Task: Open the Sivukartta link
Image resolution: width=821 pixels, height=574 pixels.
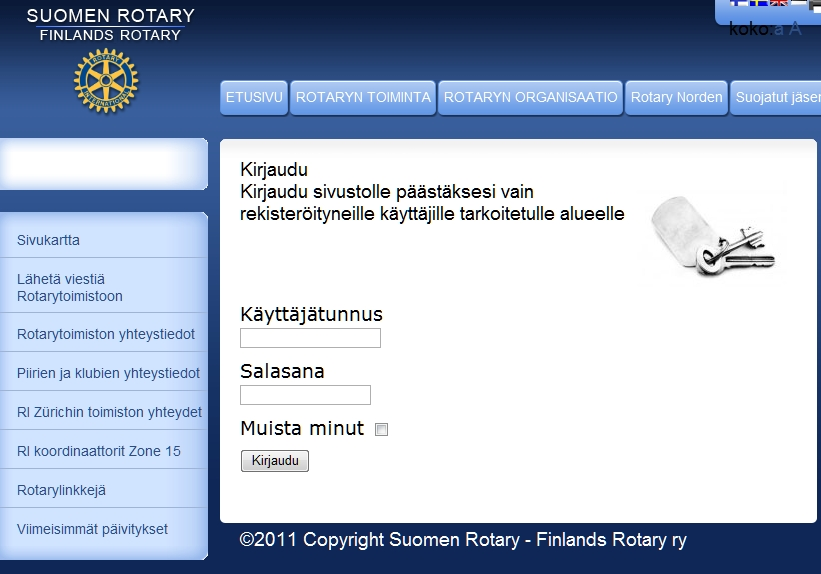Action: tap(48, 240)
